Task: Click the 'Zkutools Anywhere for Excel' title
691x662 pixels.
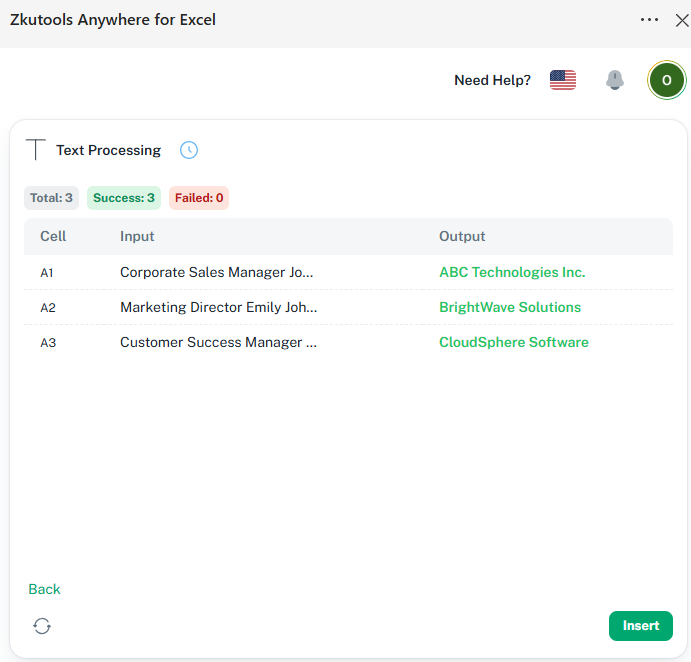Action: click(113, 20)
